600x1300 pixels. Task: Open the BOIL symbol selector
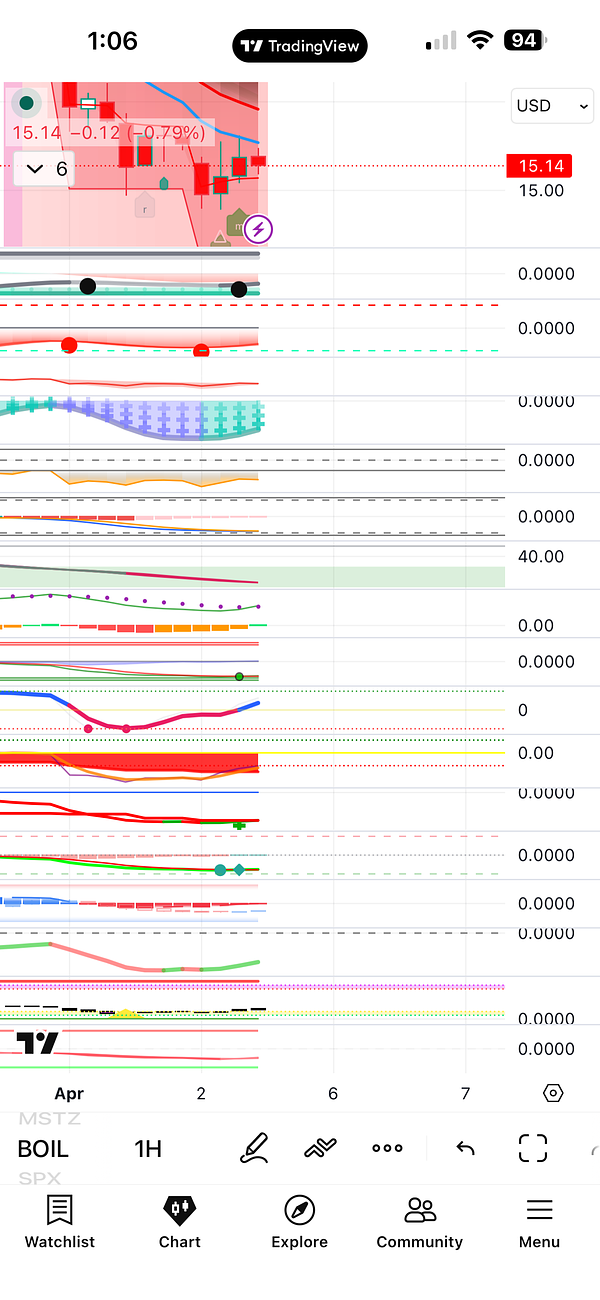point(43,1149)
